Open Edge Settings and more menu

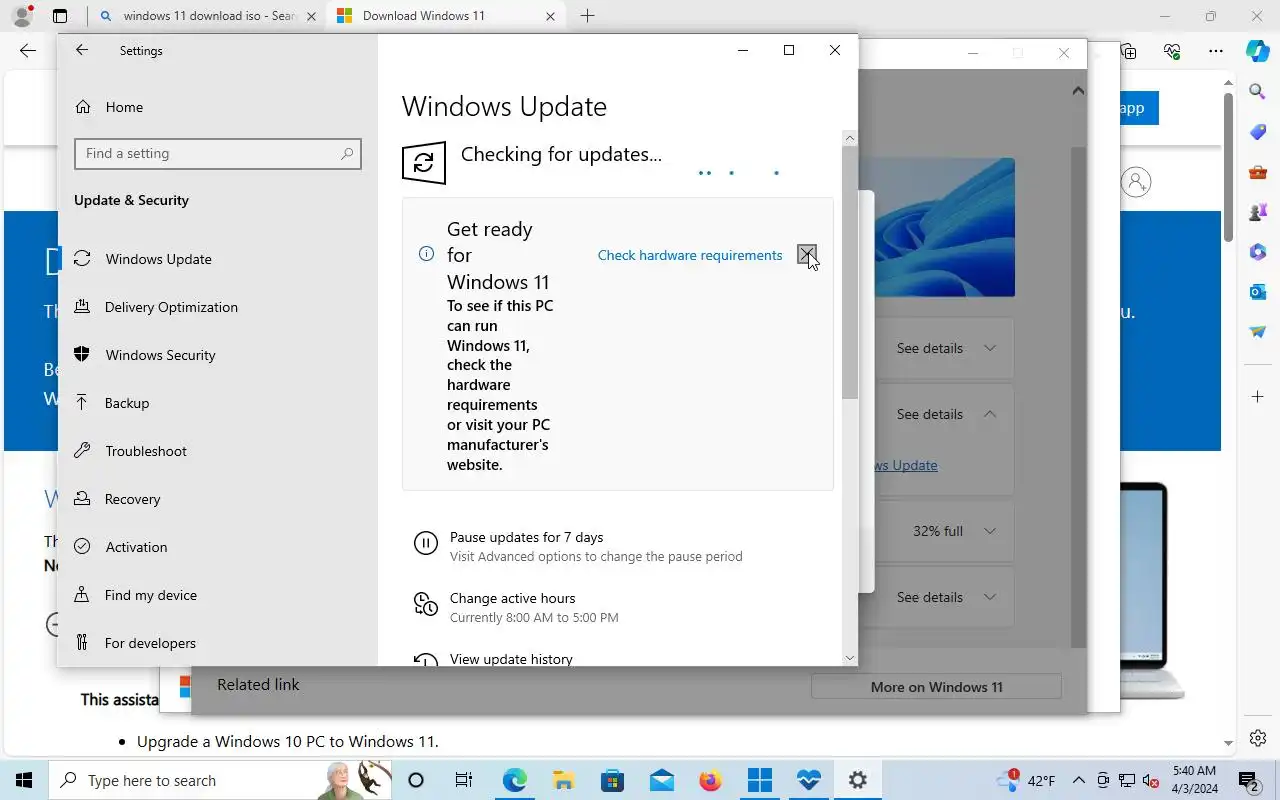point(1215,51)
